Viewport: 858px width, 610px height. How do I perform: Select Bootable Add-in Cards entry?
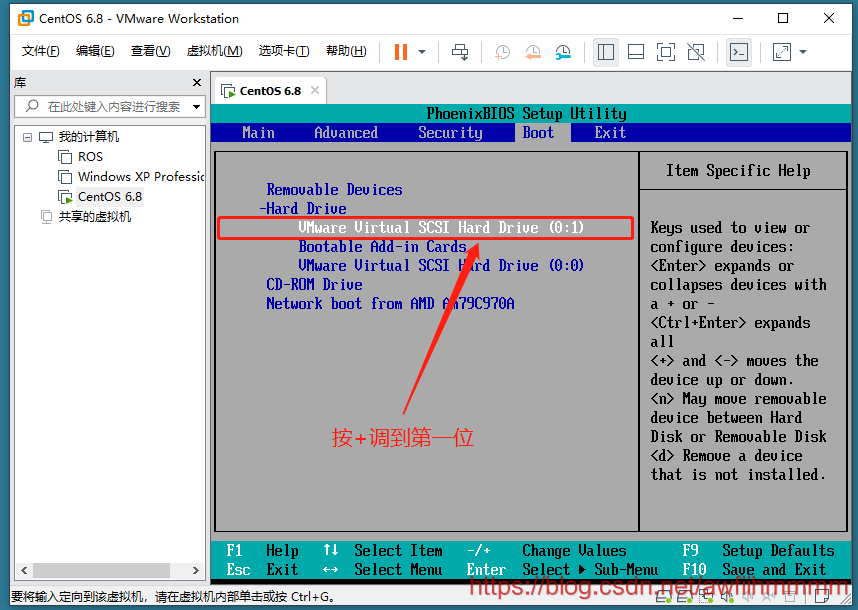[382, 247]
